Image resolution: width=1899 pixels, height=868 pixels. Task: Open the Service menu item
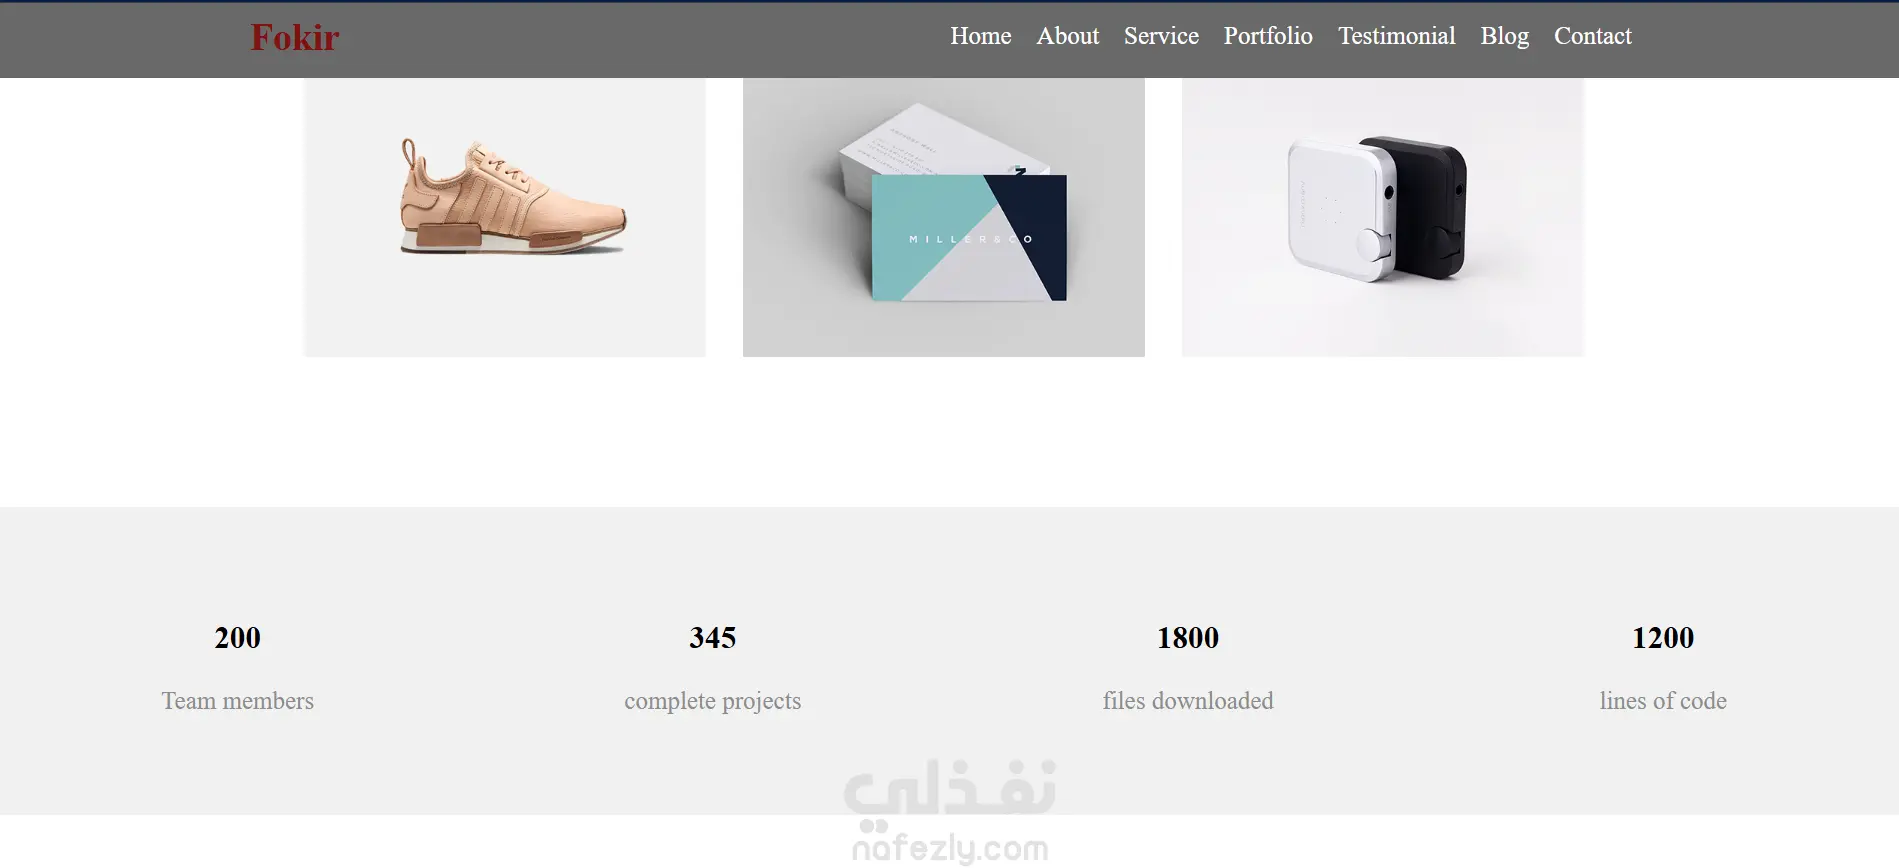[x=1161, y=36]
